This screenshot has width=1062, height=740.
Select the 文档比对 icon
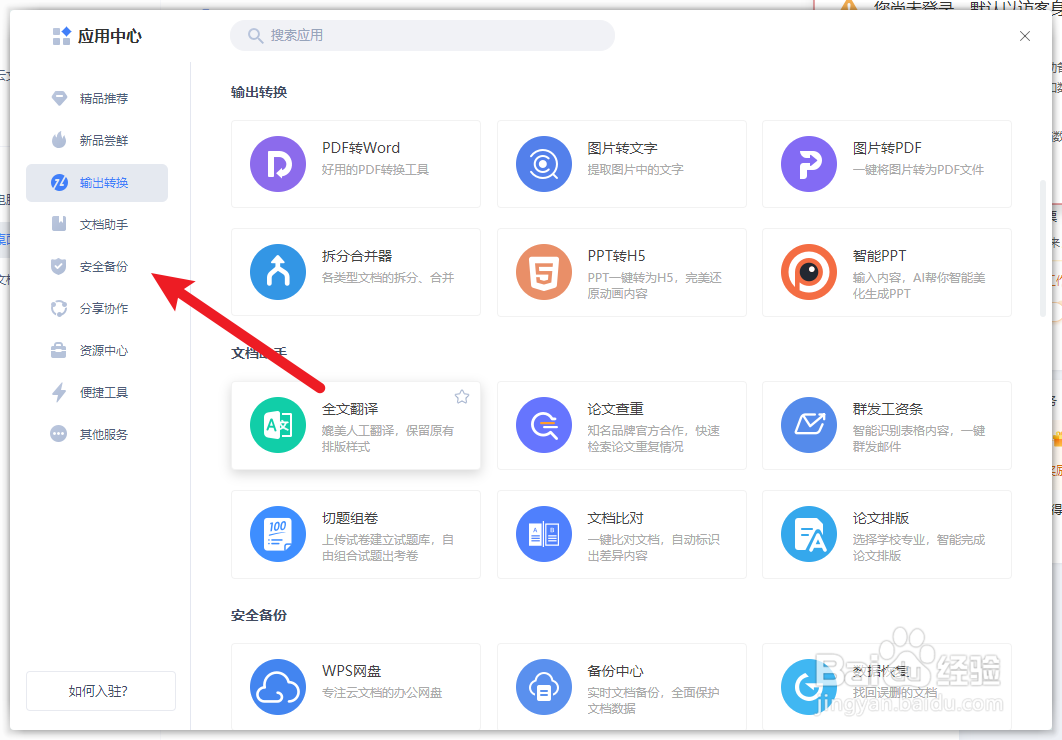[543, 534]
